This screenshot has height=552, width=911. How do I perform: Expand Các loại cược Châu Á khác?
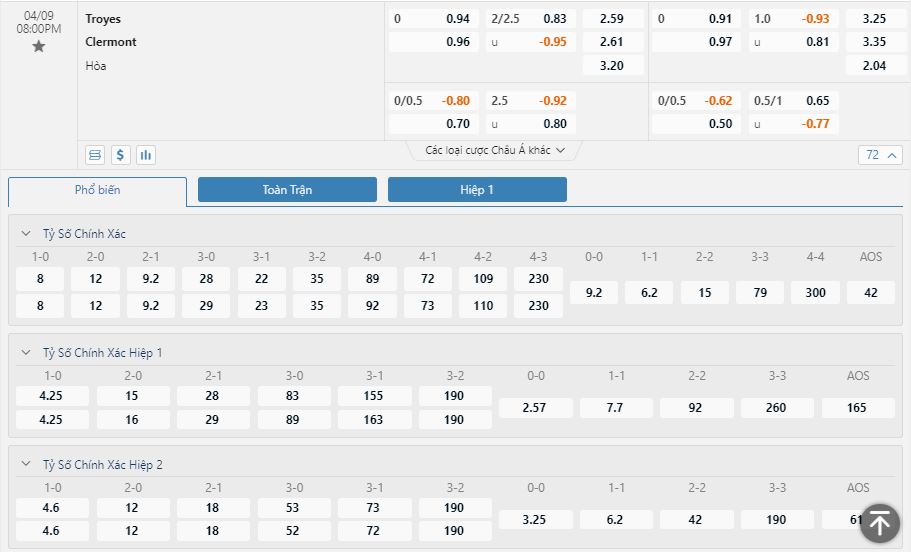(494, 150)
